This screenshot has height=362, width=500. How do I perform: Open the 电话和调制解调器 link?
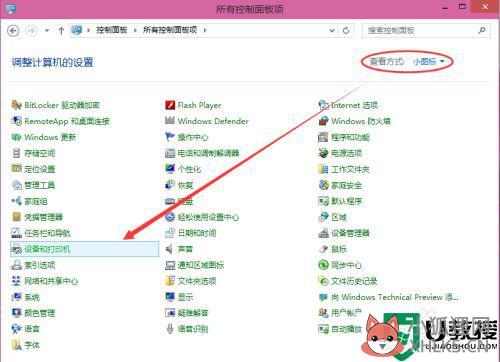208,153
